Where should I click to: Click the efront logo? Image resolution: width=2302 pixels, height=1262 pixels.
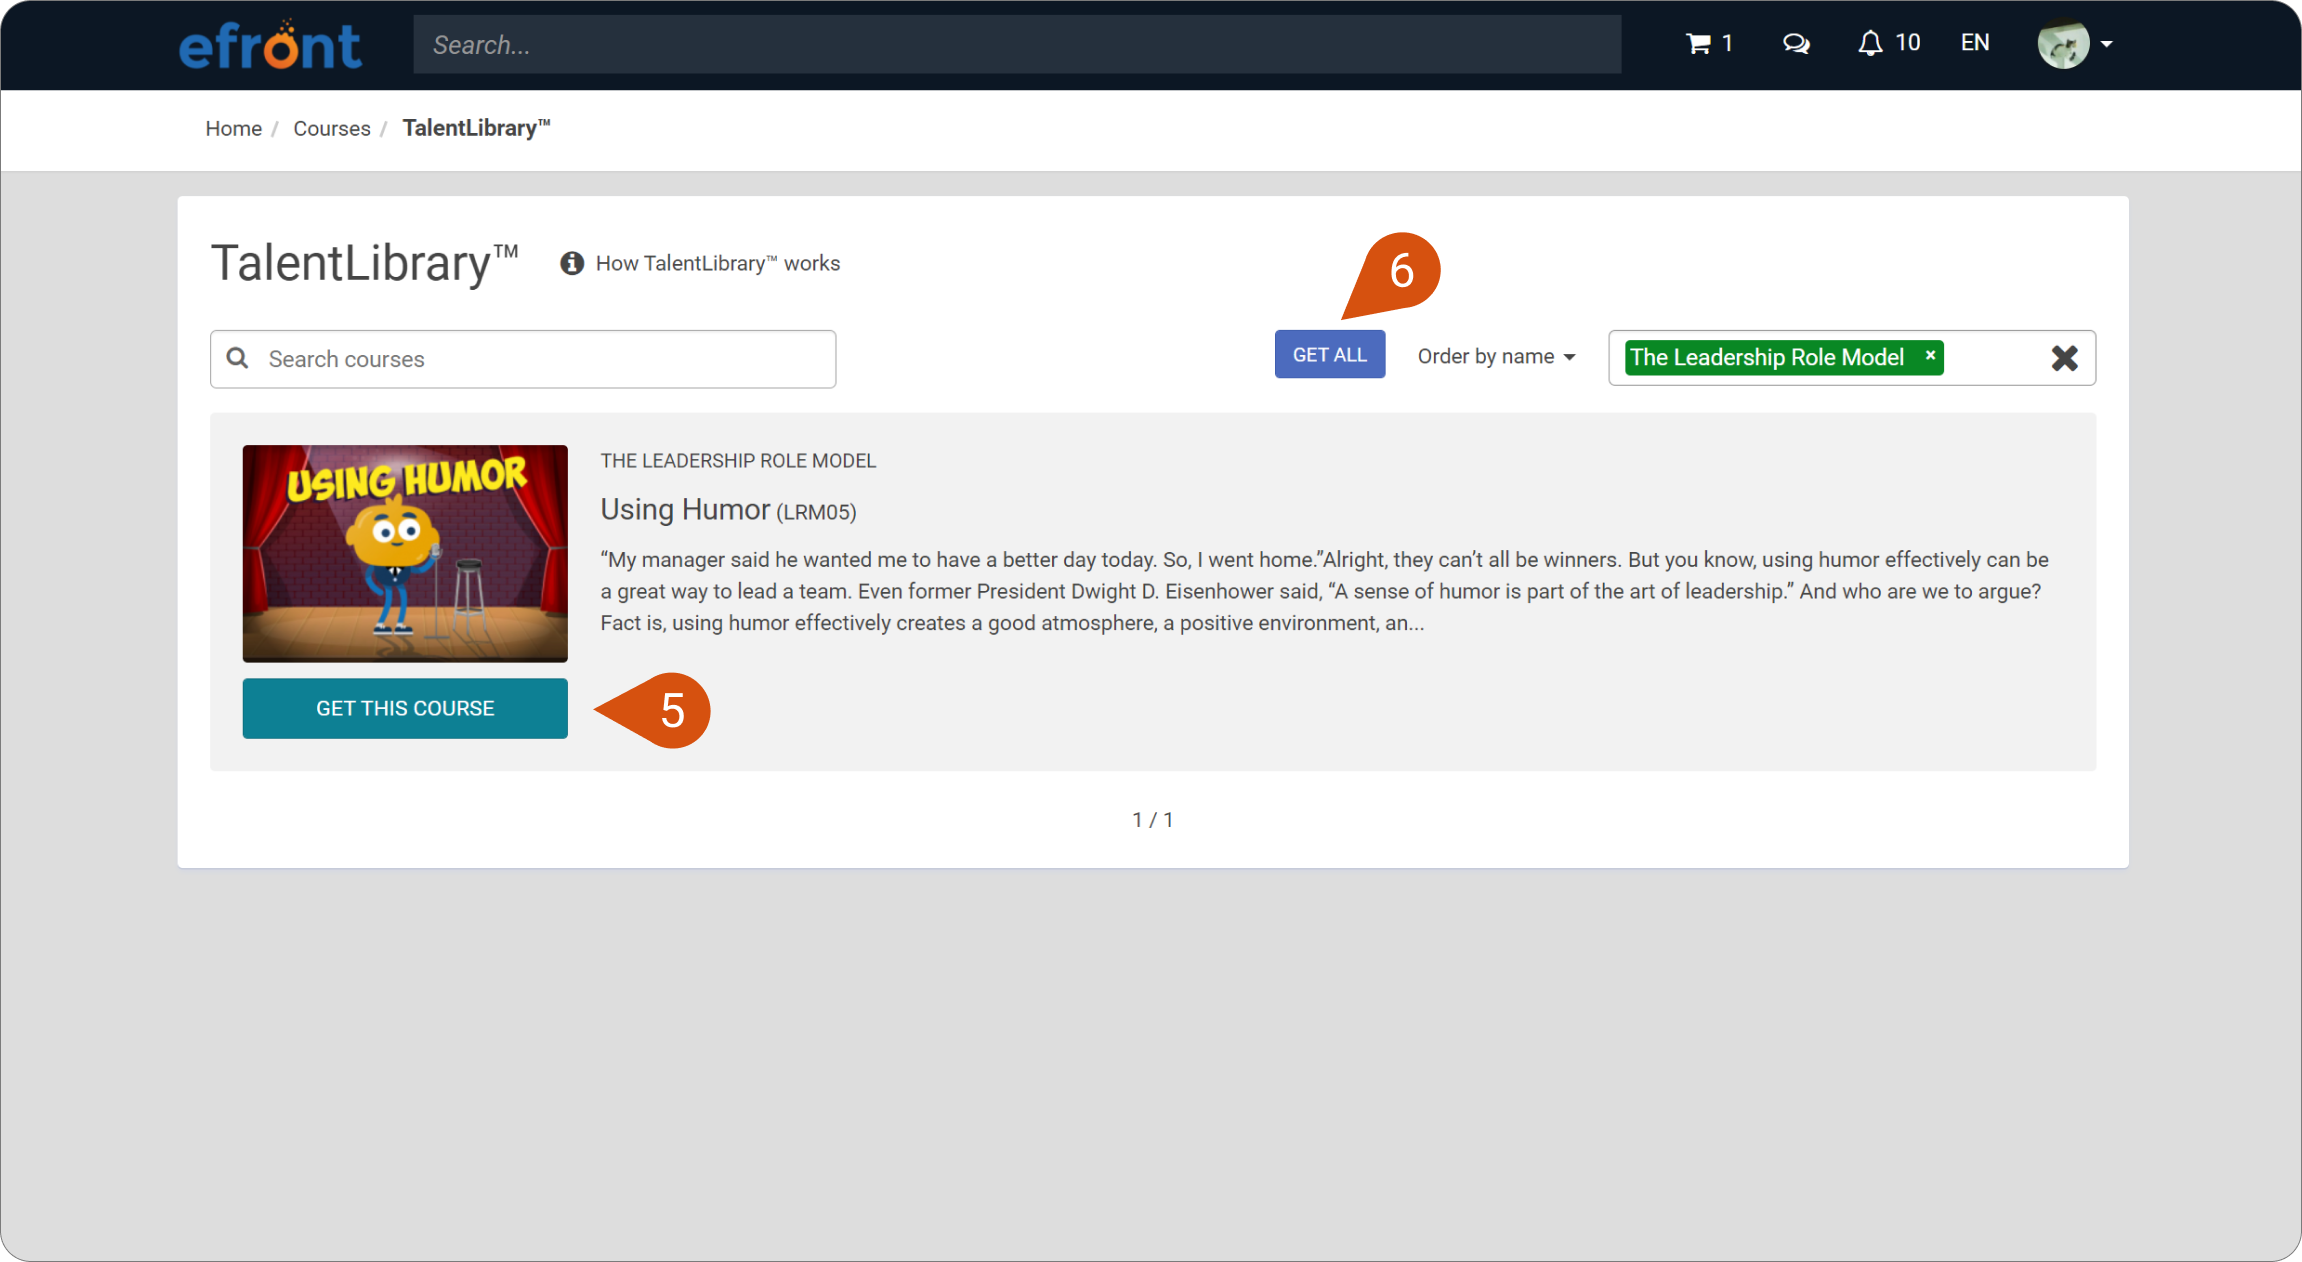270,45
